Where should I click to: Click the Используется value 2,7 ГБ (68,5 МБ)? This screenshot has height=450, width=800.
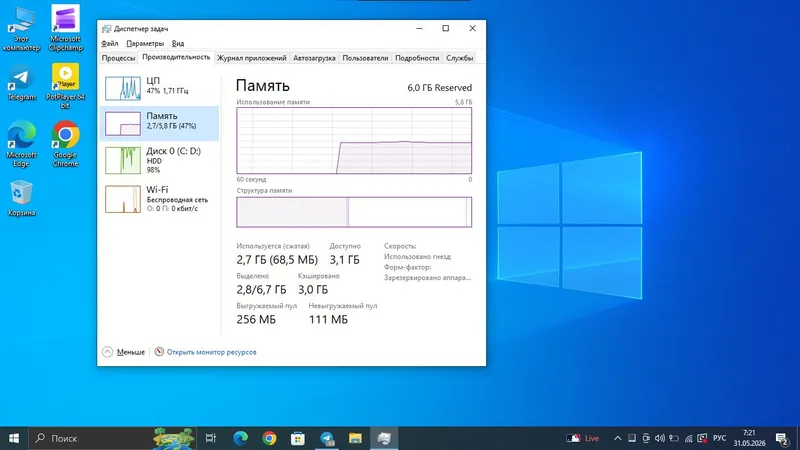[277, 260]
